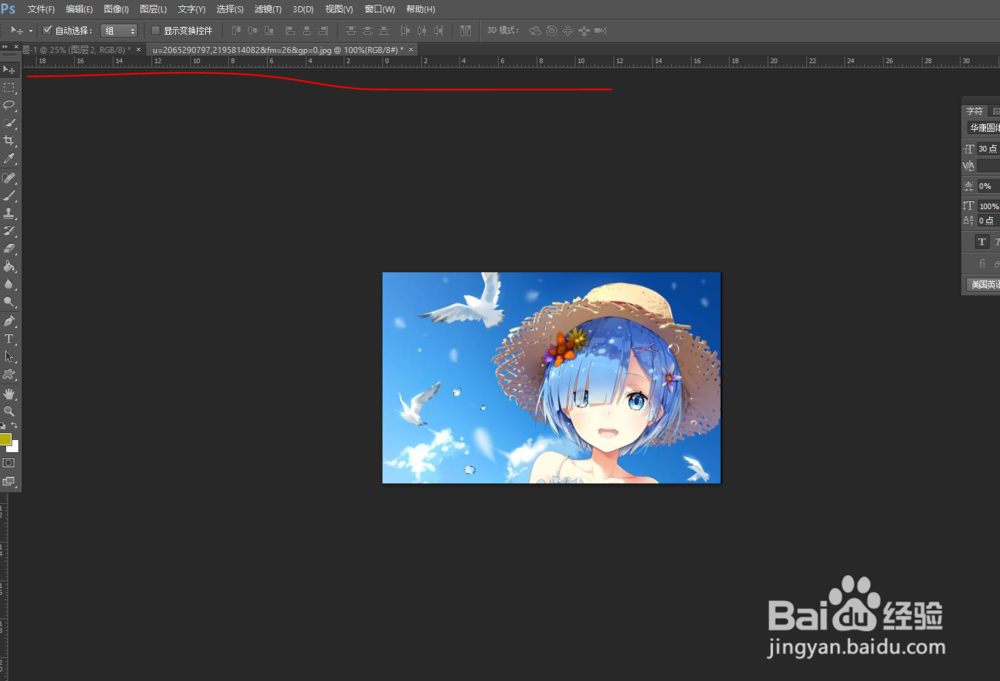Select the Lasso tool

(9, 105)
